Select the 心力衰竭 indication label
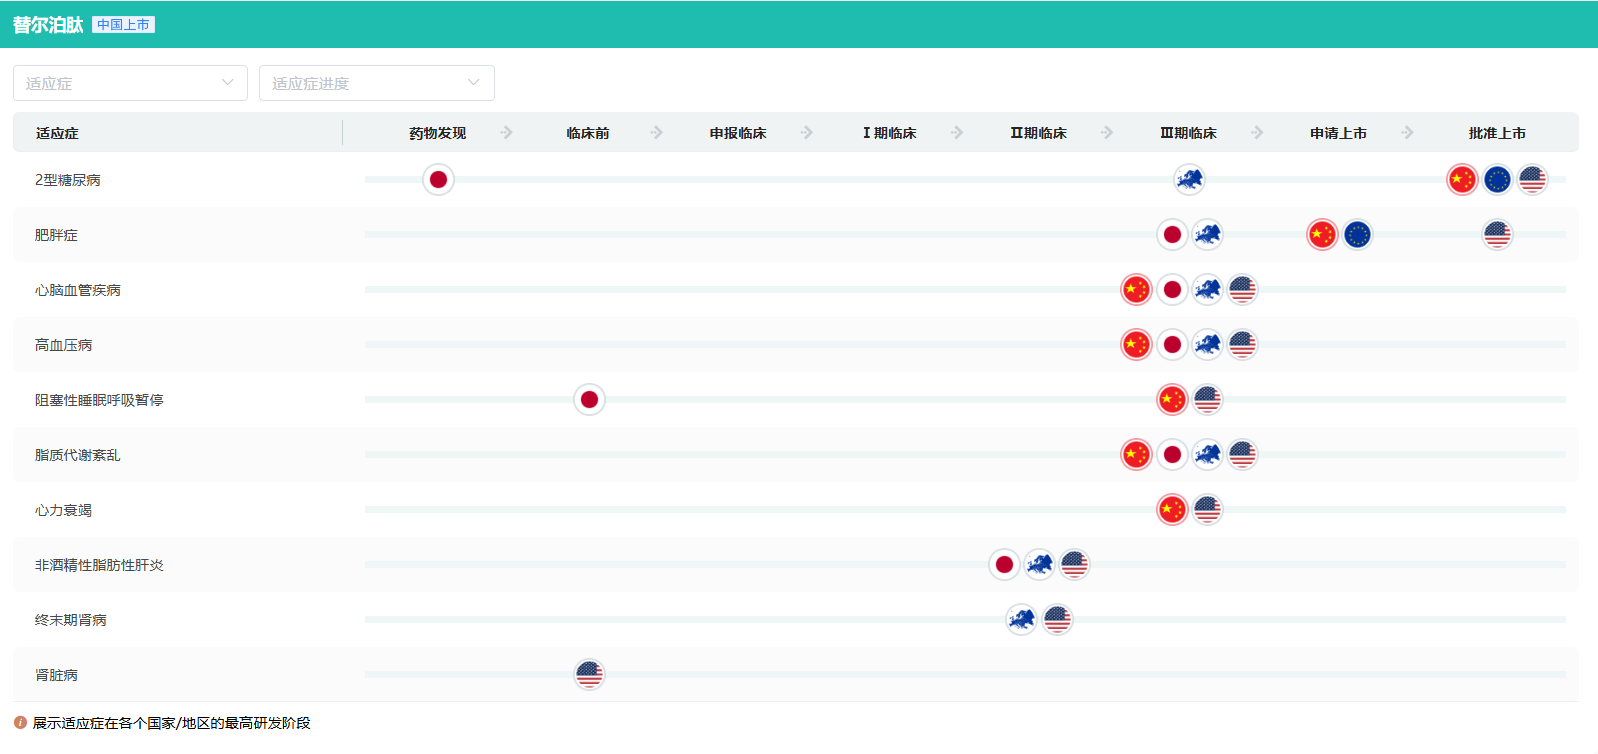This screenshot has width=1598, height=754. [63, 510]
